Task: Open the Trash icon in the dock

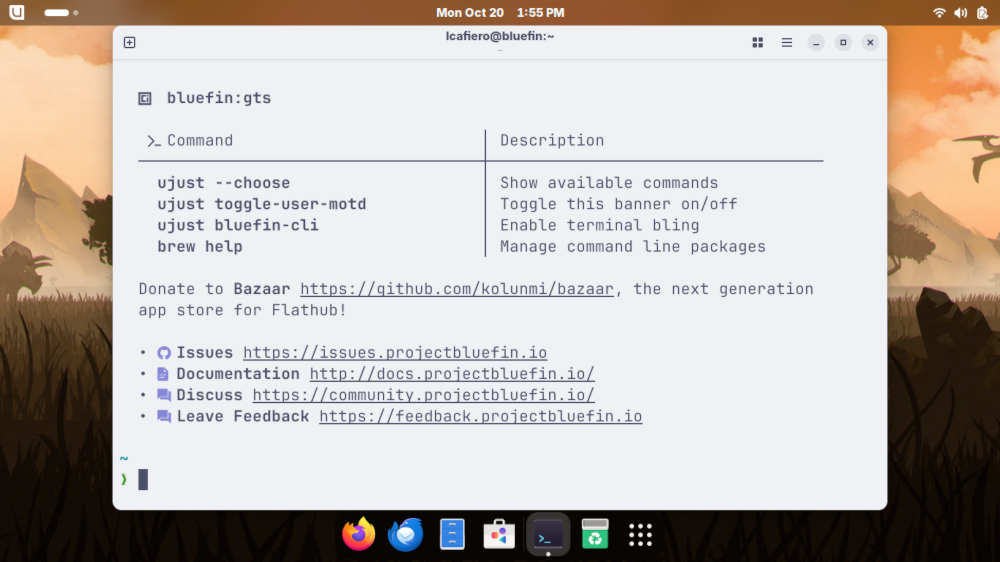Action: [x=595, y=535]
